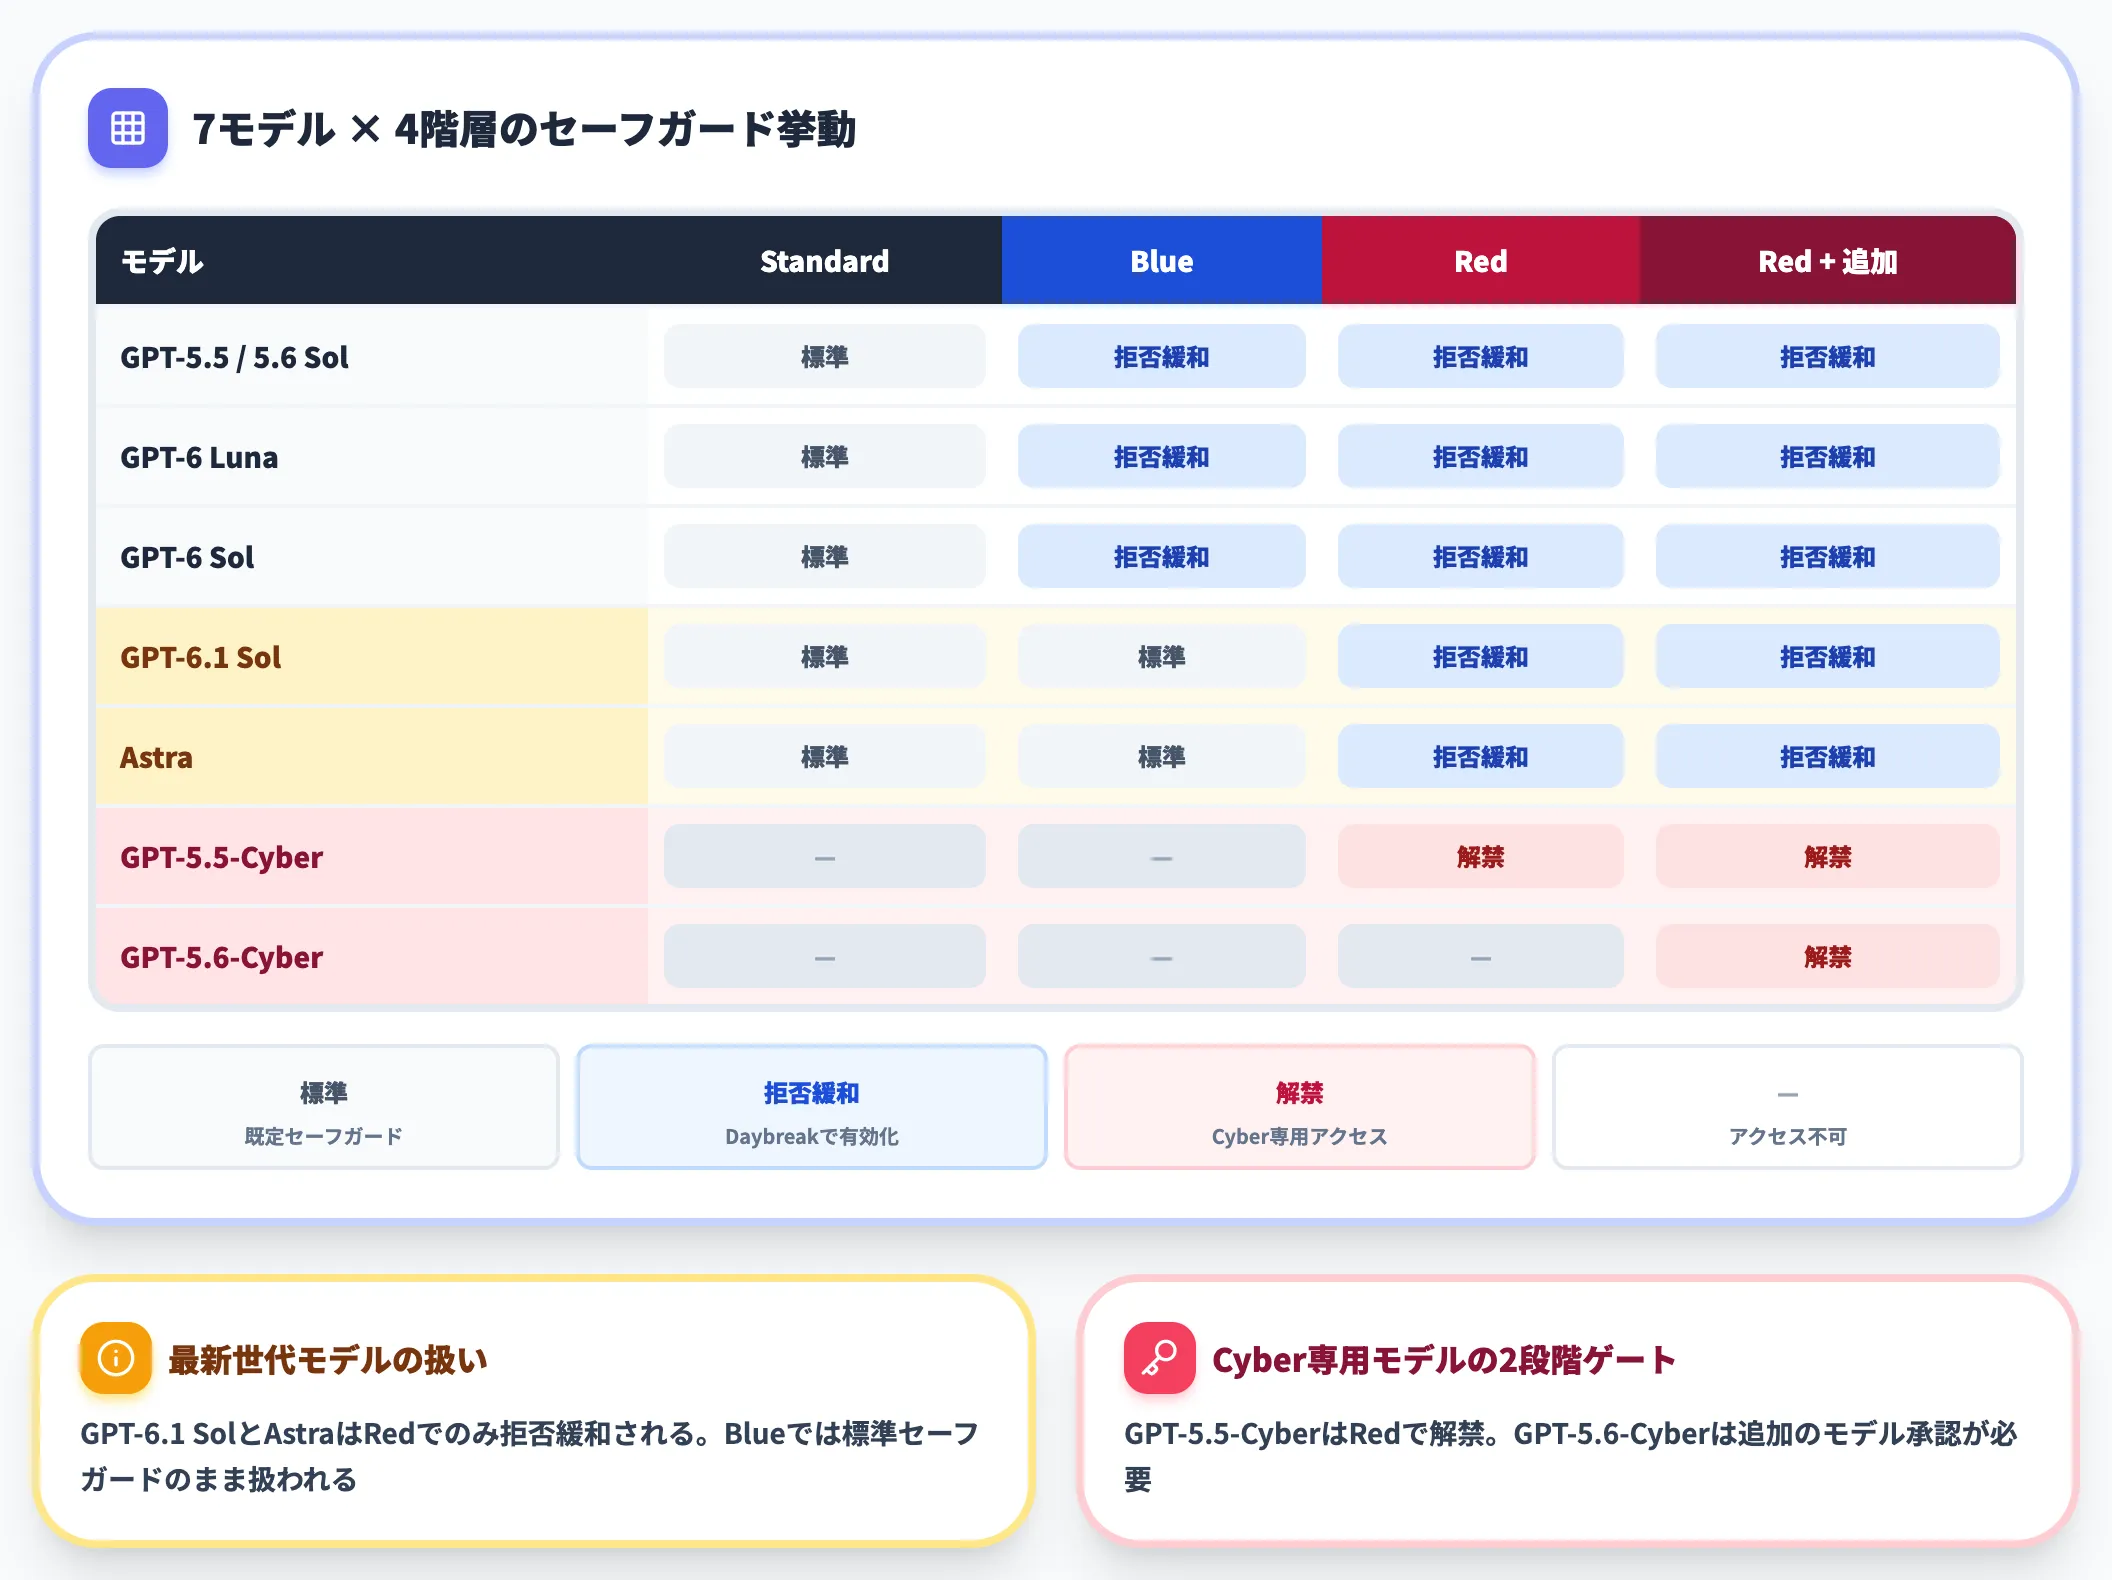Click the 最新世代モデルの扱い heading

(328, 1359)
